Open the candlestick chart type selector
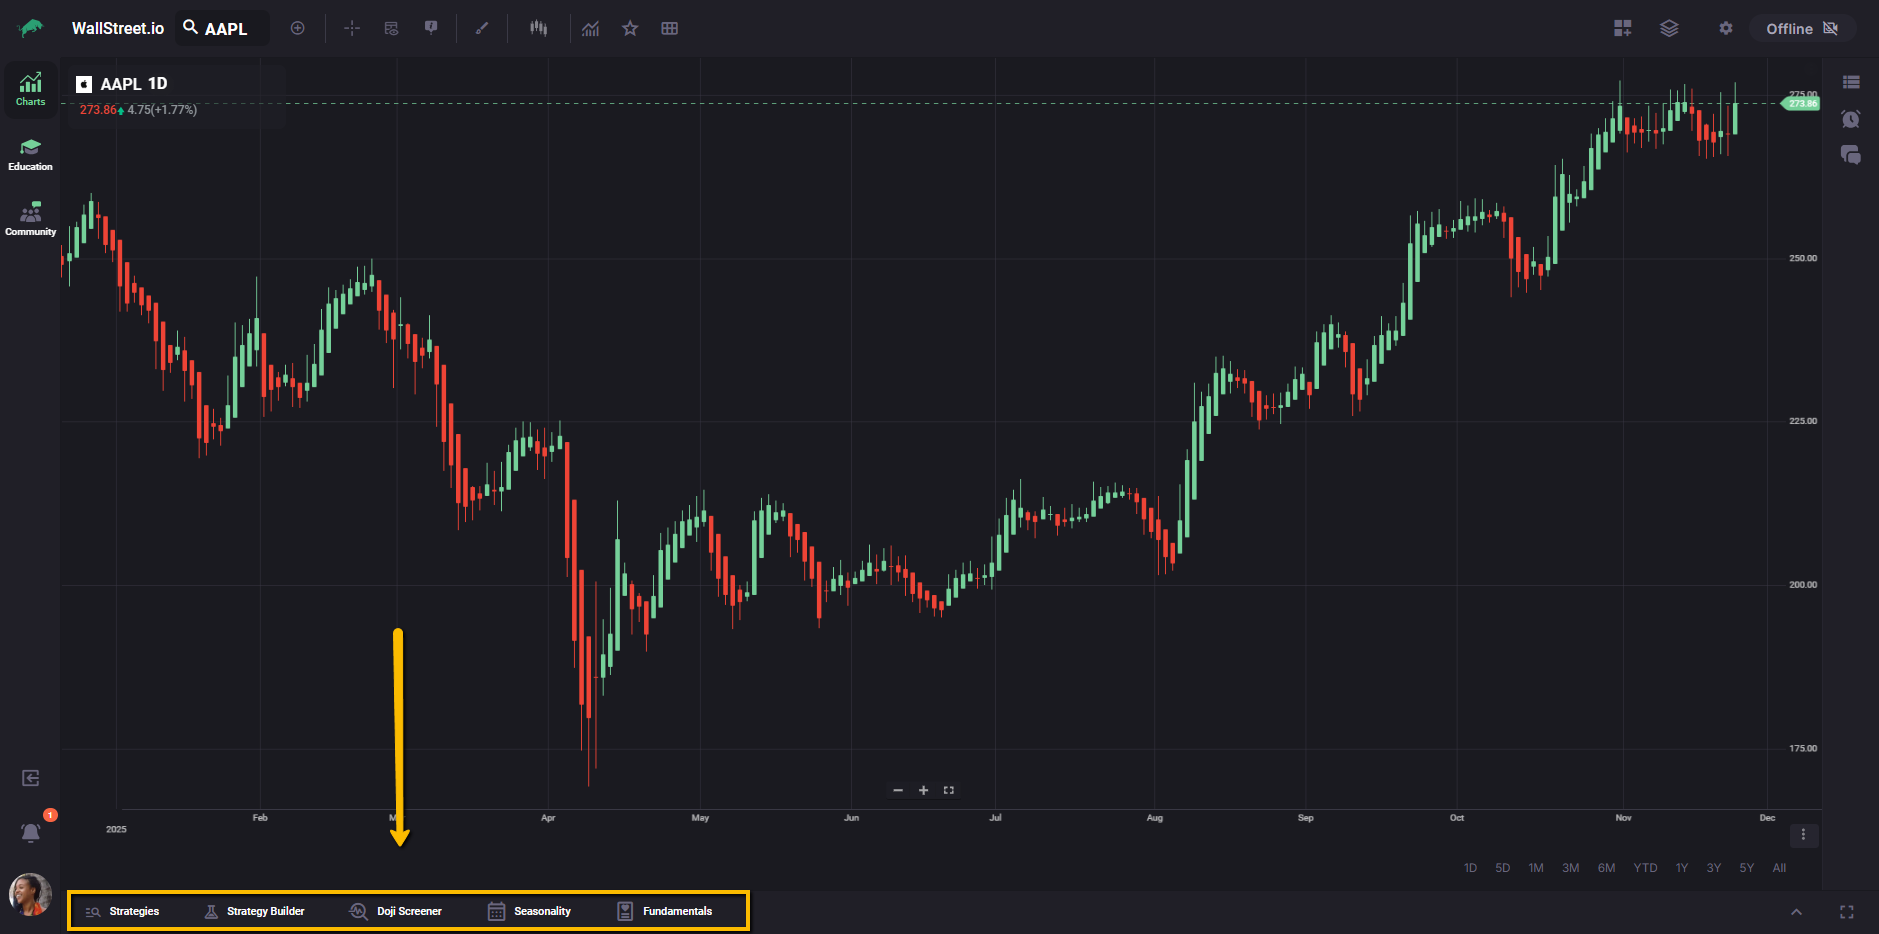Viewport: 1879px width, 934px height. (538, 28)
